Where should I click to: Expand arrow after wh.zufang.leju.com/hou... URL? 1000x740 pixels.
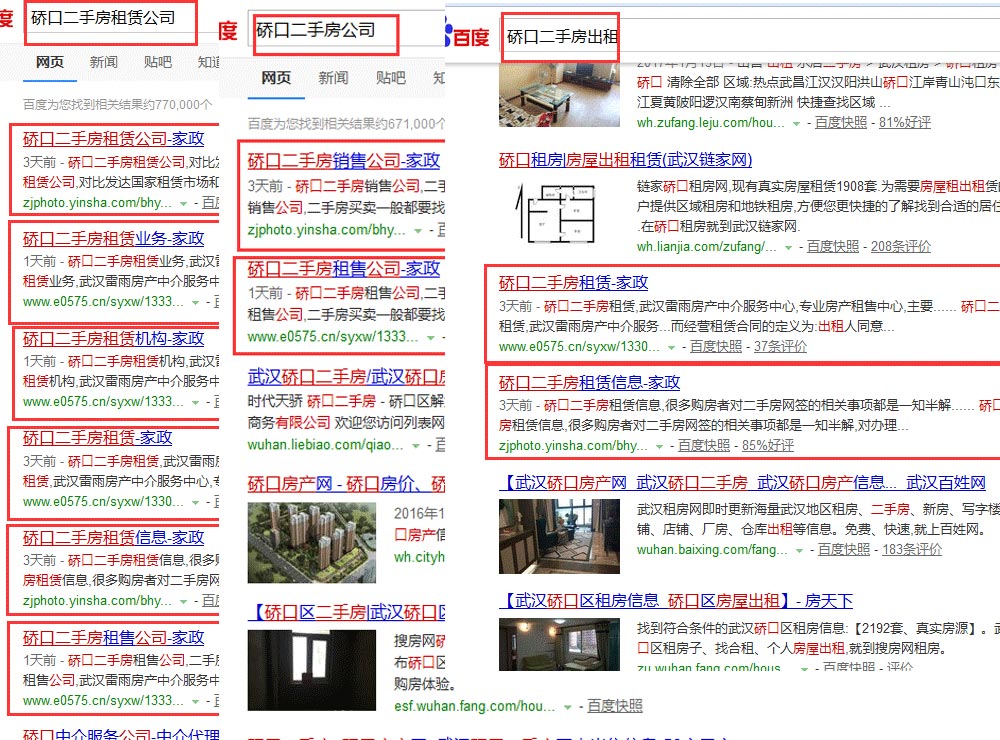click(x=796, y=124)
